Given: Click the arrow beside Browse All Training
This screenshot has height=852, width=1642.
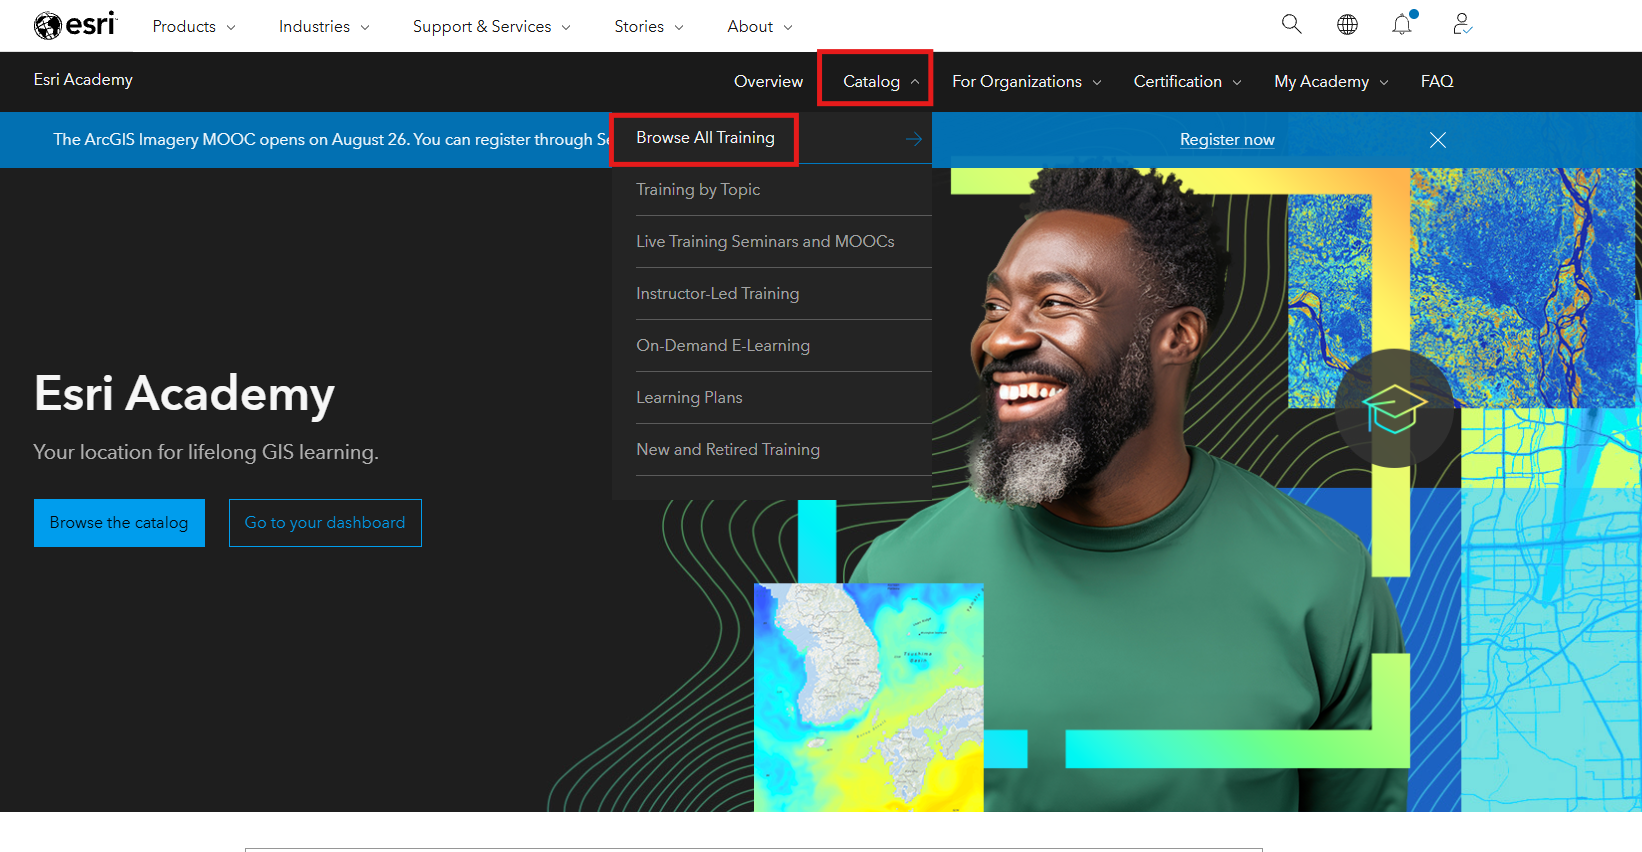Looking at the screenshot, I should (914, 139).
